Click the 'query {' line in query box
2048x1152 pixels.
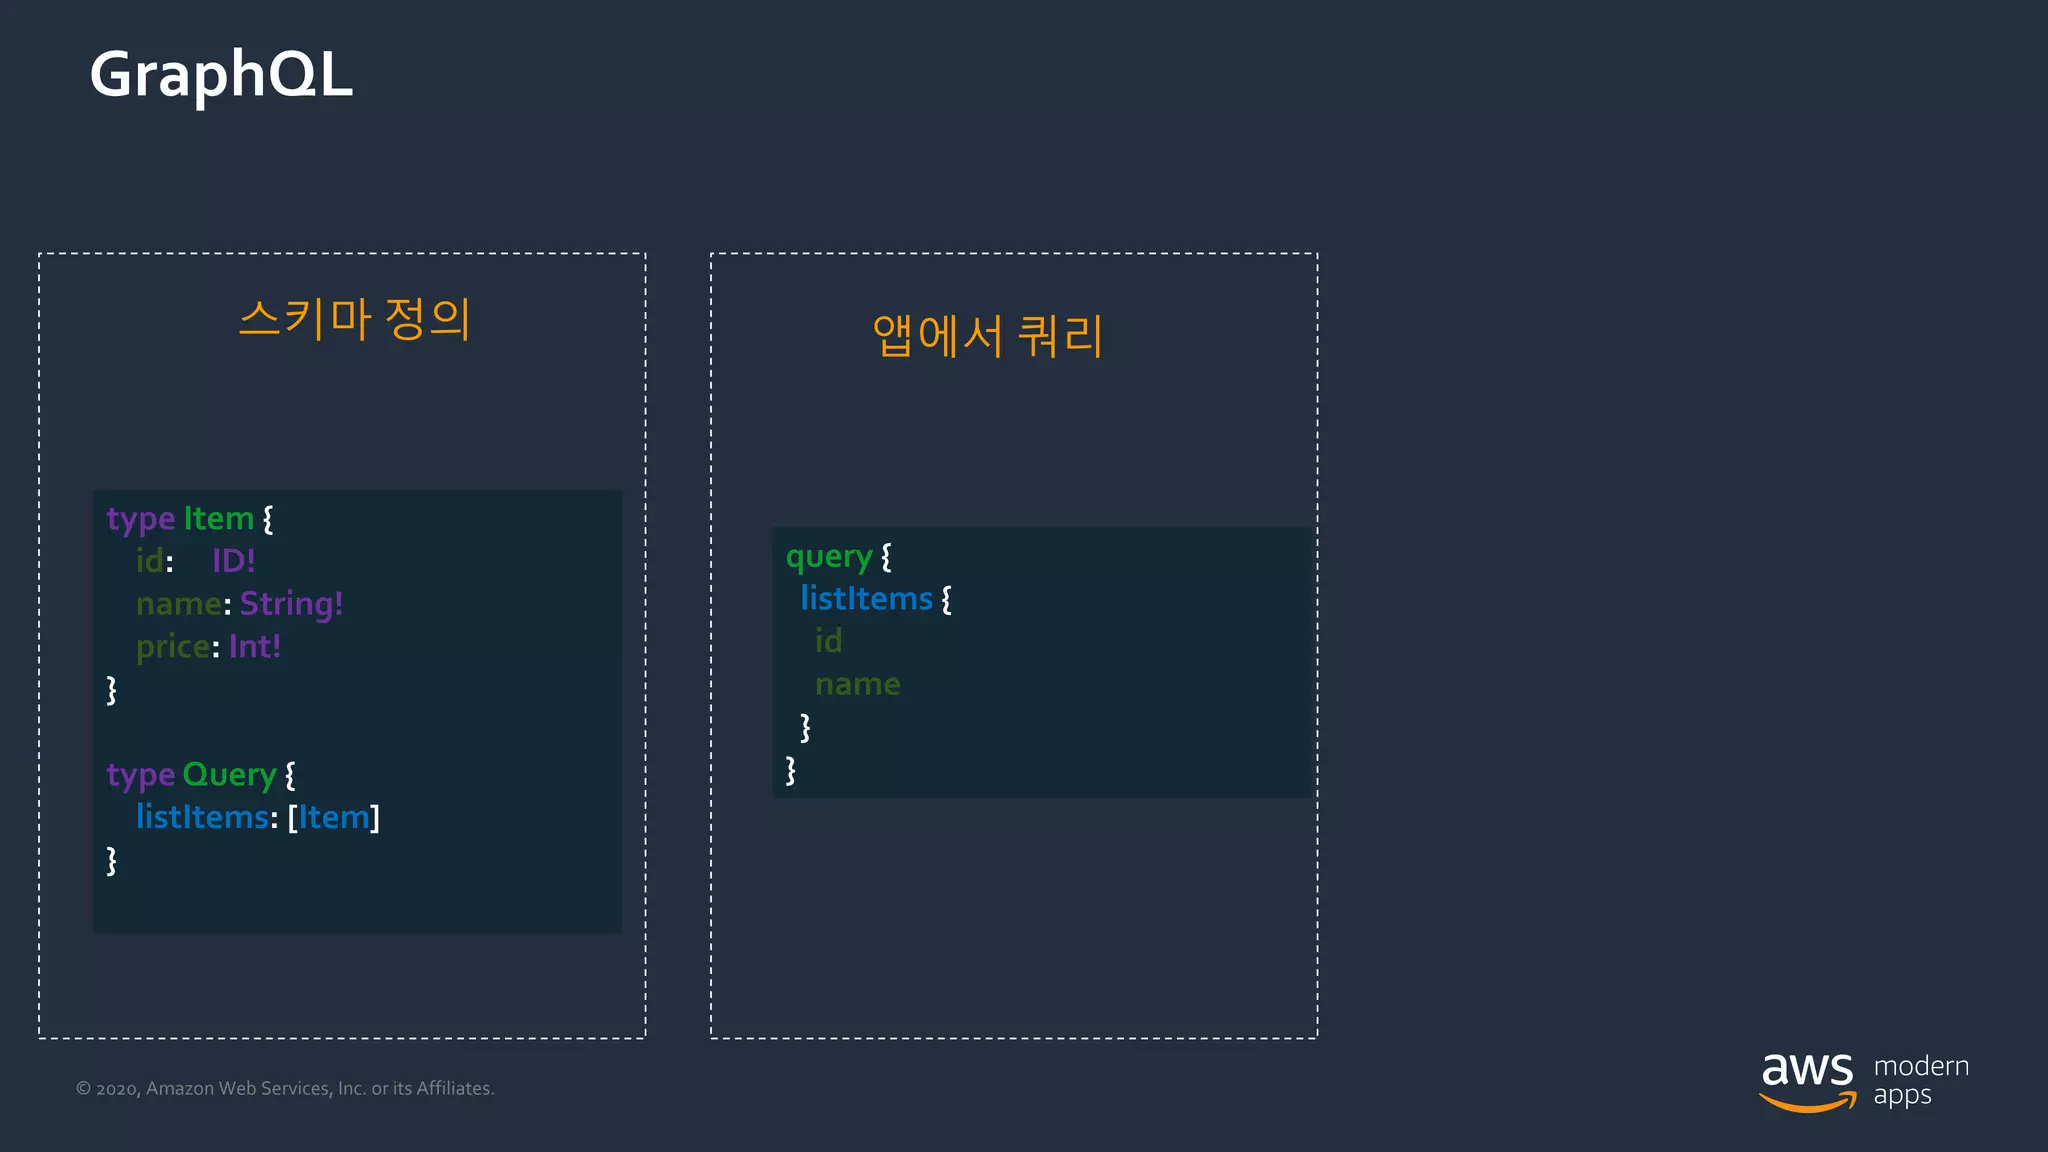(x=838, y=557)
